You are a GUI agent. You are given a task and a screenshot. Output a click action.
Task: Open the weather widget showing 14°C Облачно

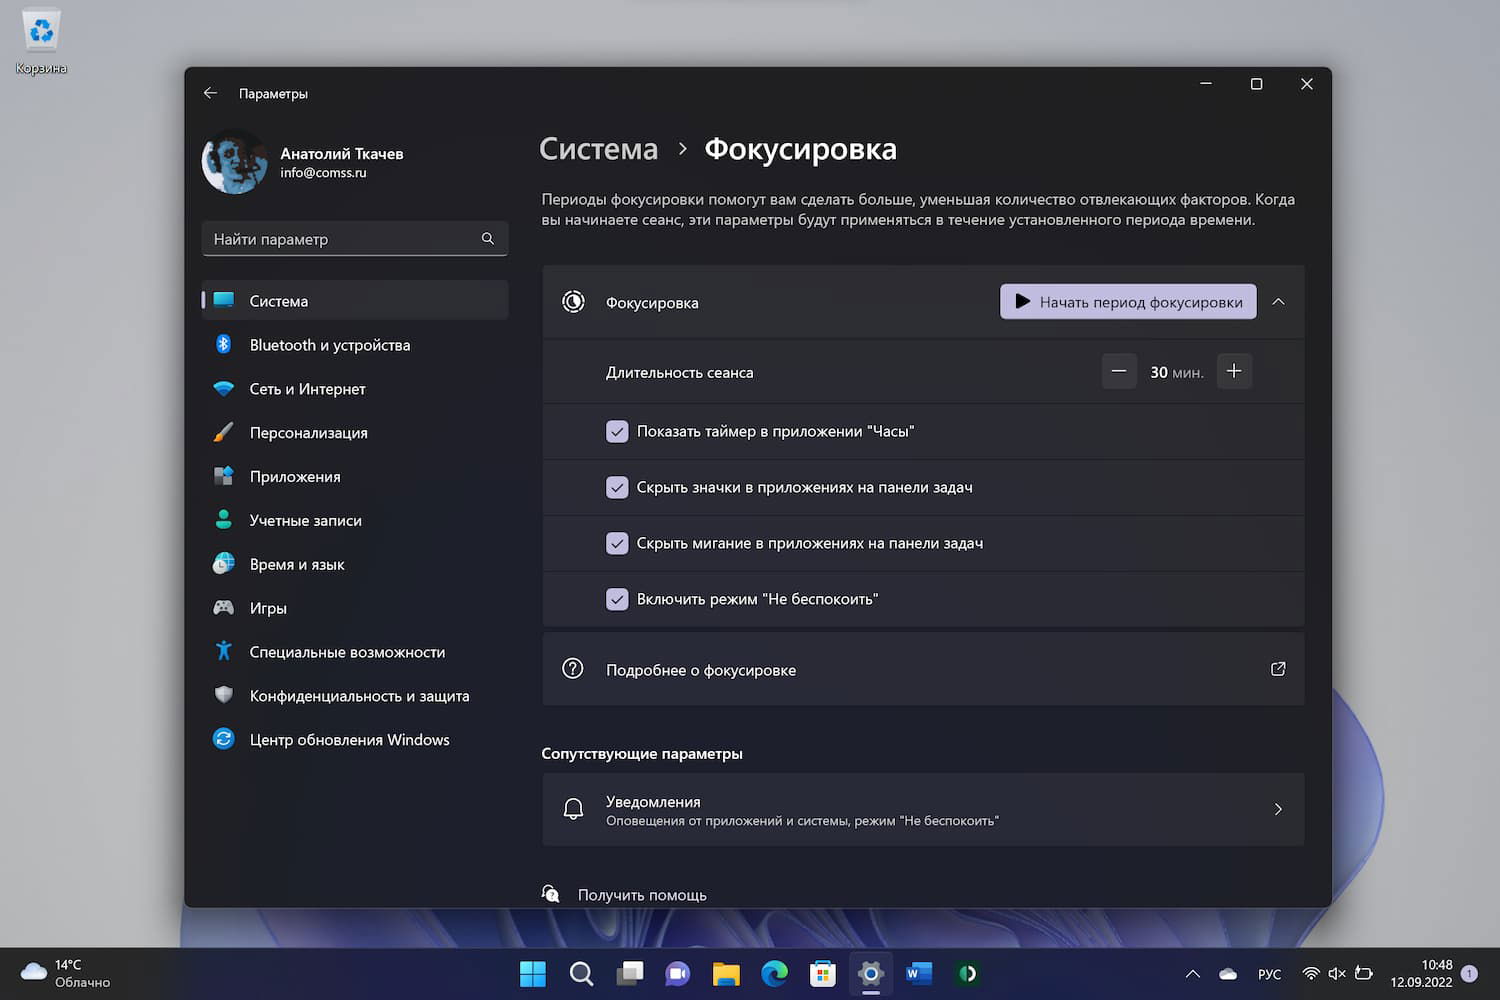click(x=66, y=973)
